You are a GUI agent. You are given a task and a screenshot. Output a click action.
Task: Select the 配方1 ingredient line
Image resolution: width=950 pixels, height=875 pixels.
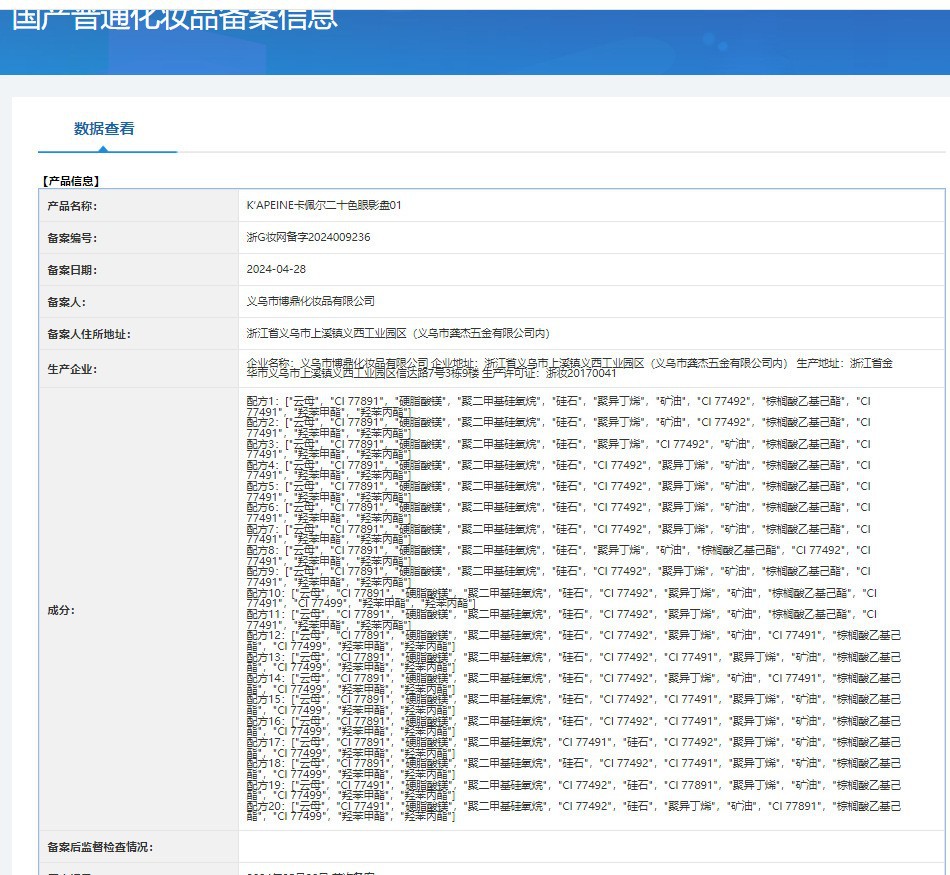click(559, 406)
